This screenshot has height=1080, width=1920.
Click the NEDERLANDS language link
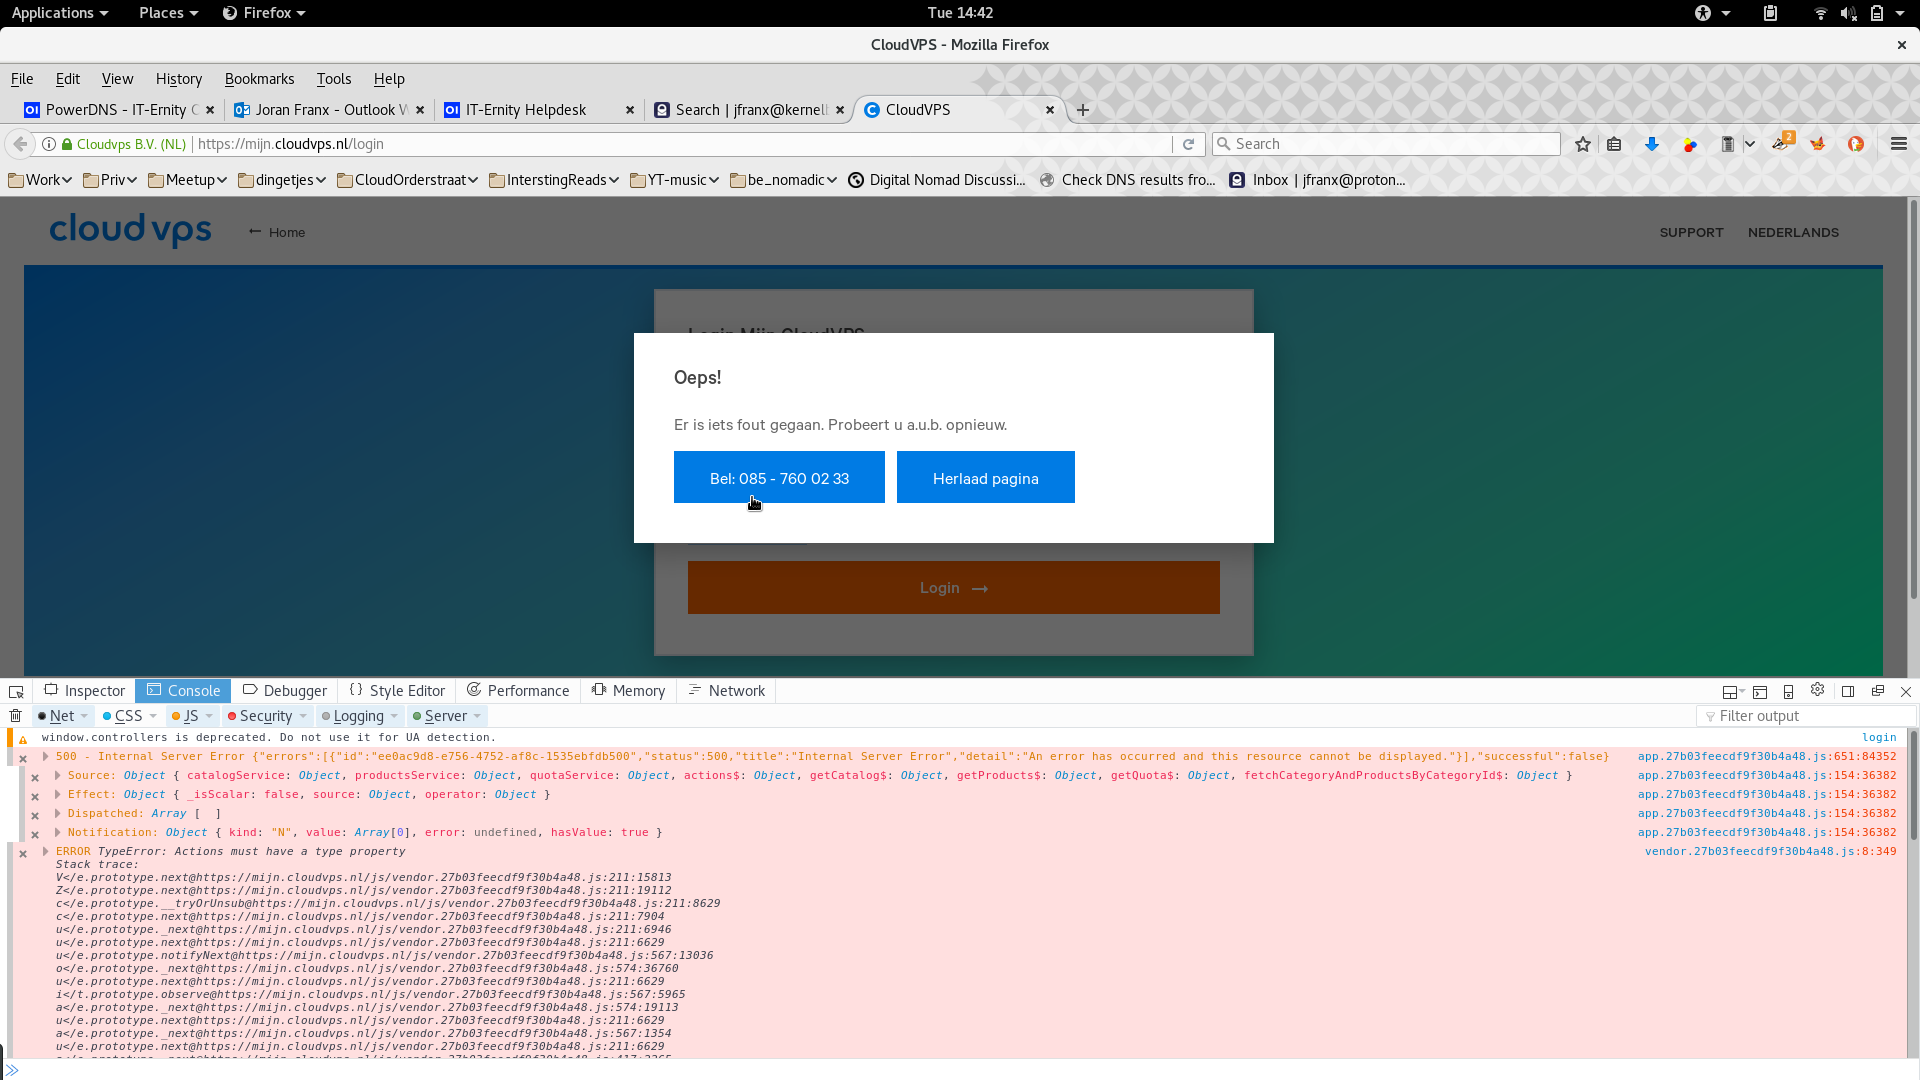coord(1793,233)
